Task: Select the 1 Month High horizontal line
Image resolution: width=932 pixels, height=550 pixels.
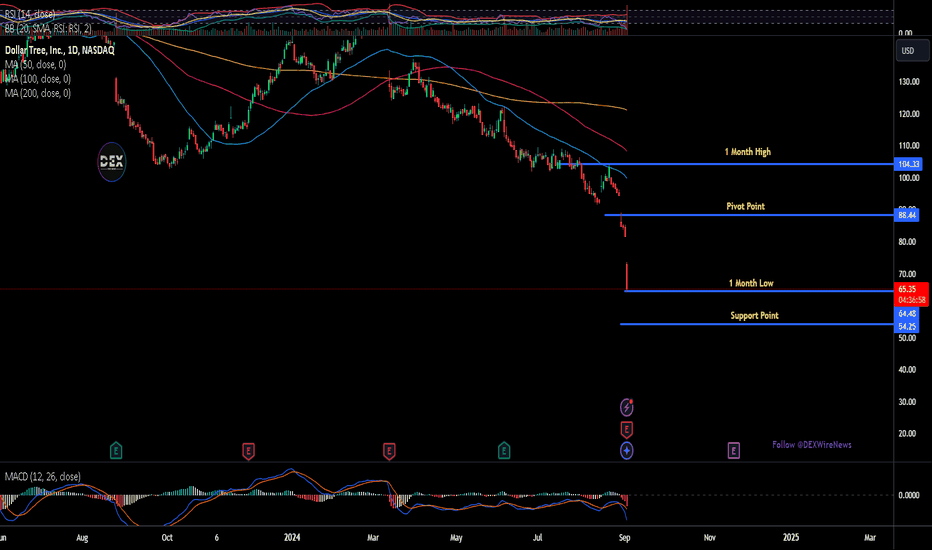Action: pos(725,164)
